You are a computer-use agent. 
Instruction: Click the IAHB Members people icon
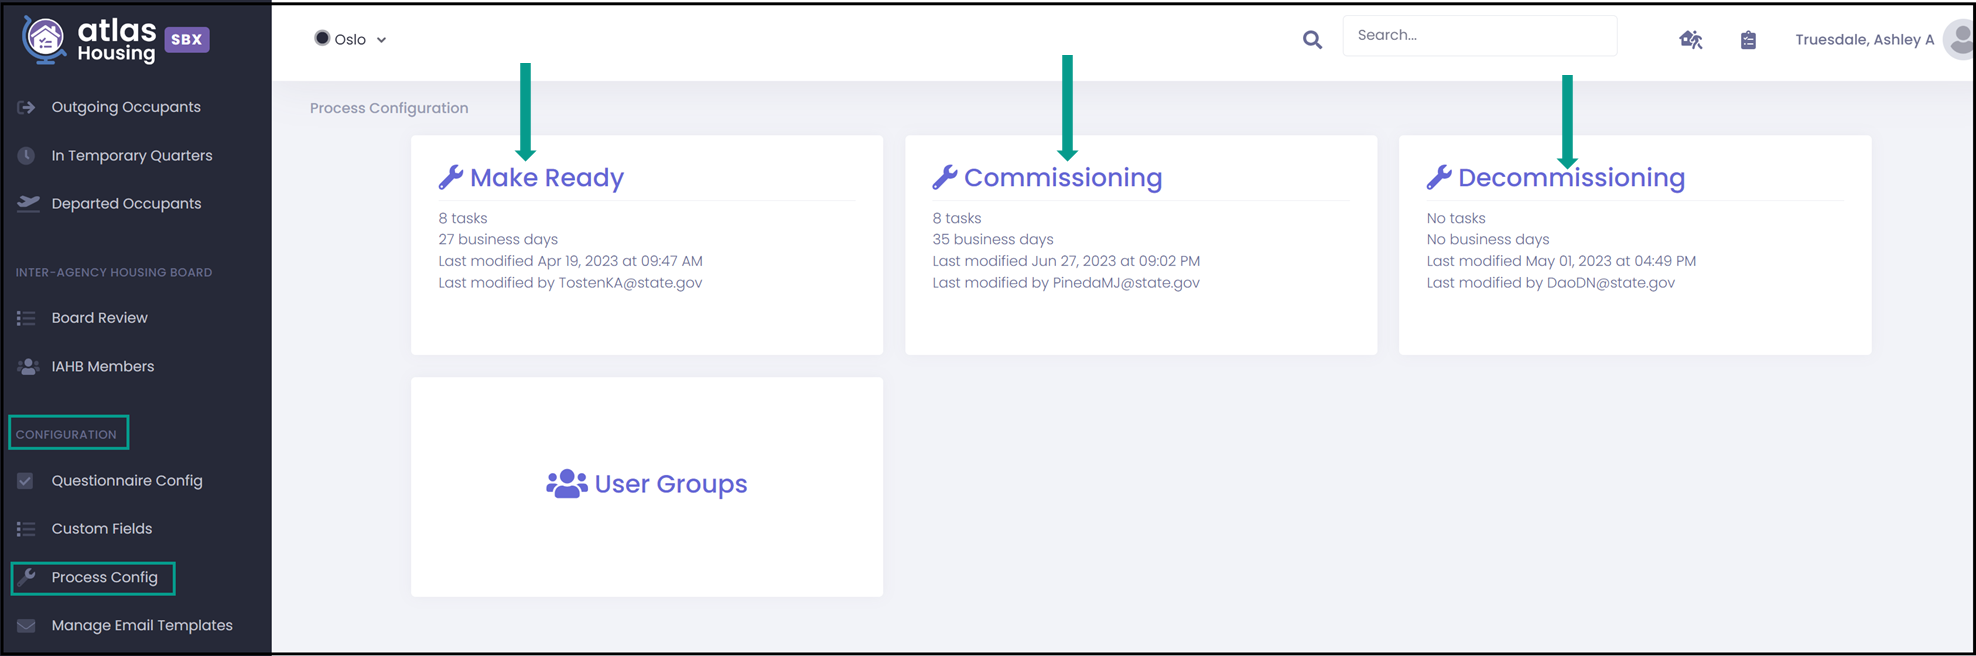pos(28,366)
